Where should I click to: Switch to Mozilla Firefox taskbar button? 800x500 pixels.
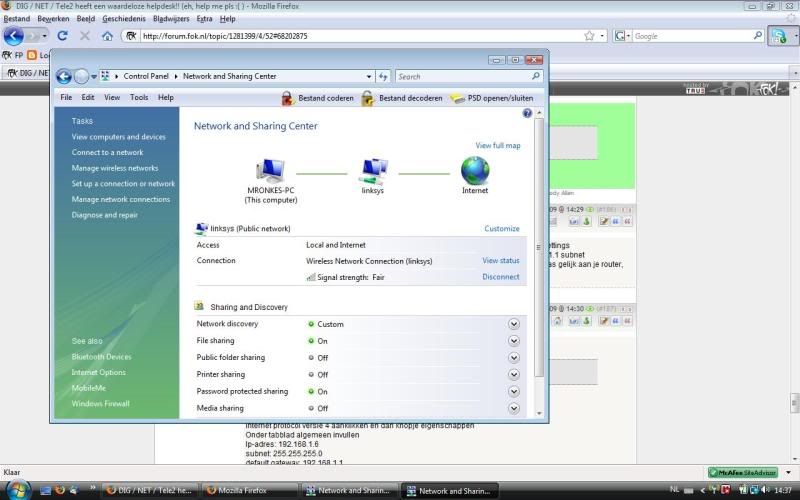tap(250, 491)
